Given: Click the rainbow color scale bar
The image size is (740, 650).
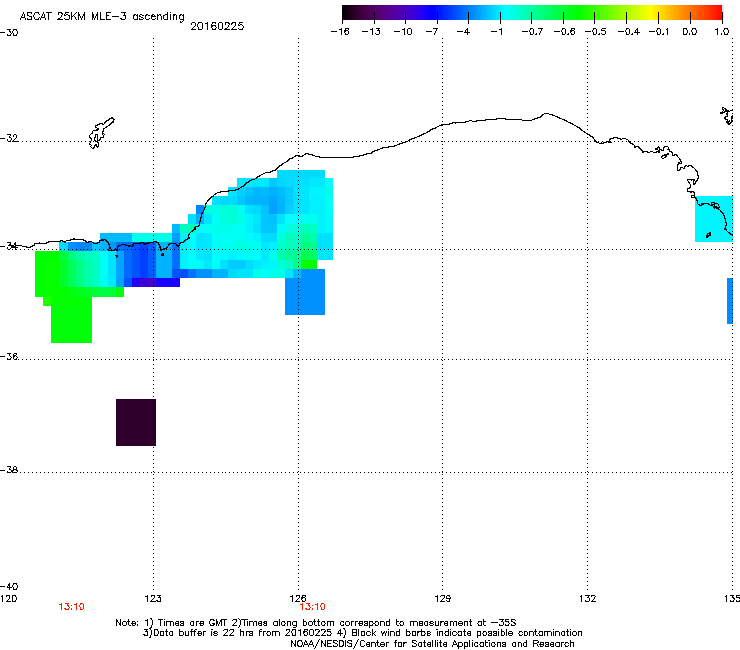Looking at the screenshot, I should pos(532,13).
